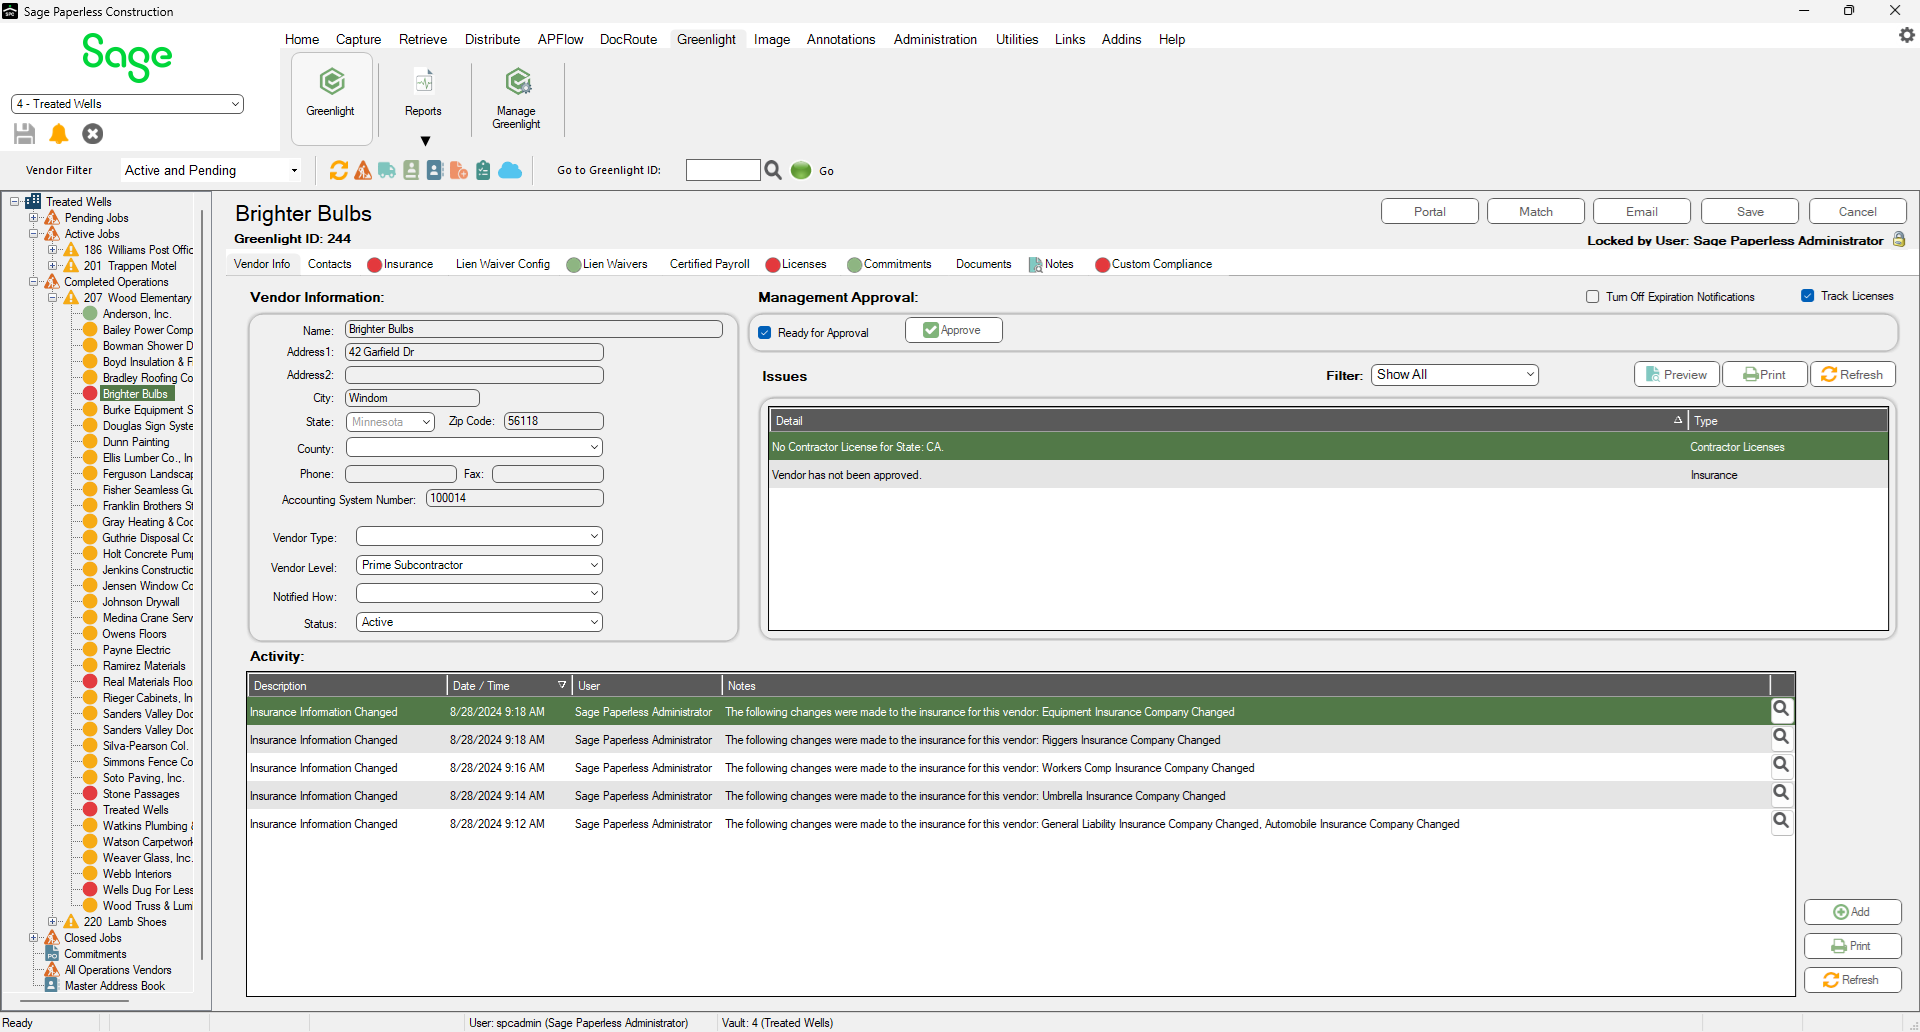Click the Match button
The height and width of the screenshot is (1032, 1920).
coord(1536,212)
